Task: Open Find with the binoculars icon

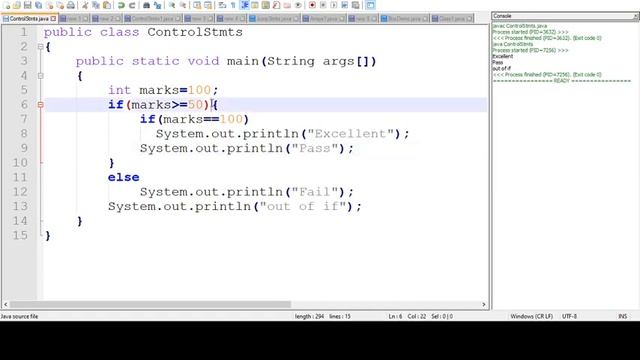Action: [x=146, y=5]
